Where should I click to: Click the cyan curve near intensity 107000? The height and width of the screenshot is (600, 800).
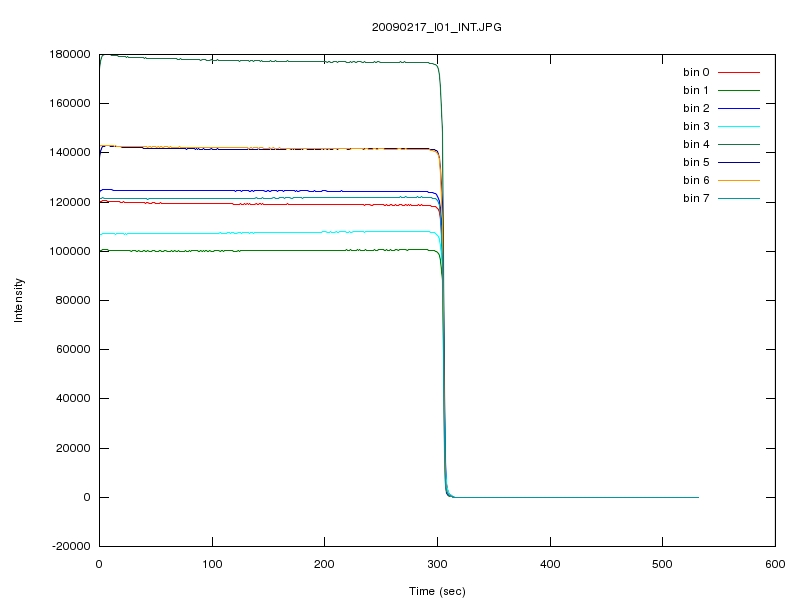click(x=270, y=233)
